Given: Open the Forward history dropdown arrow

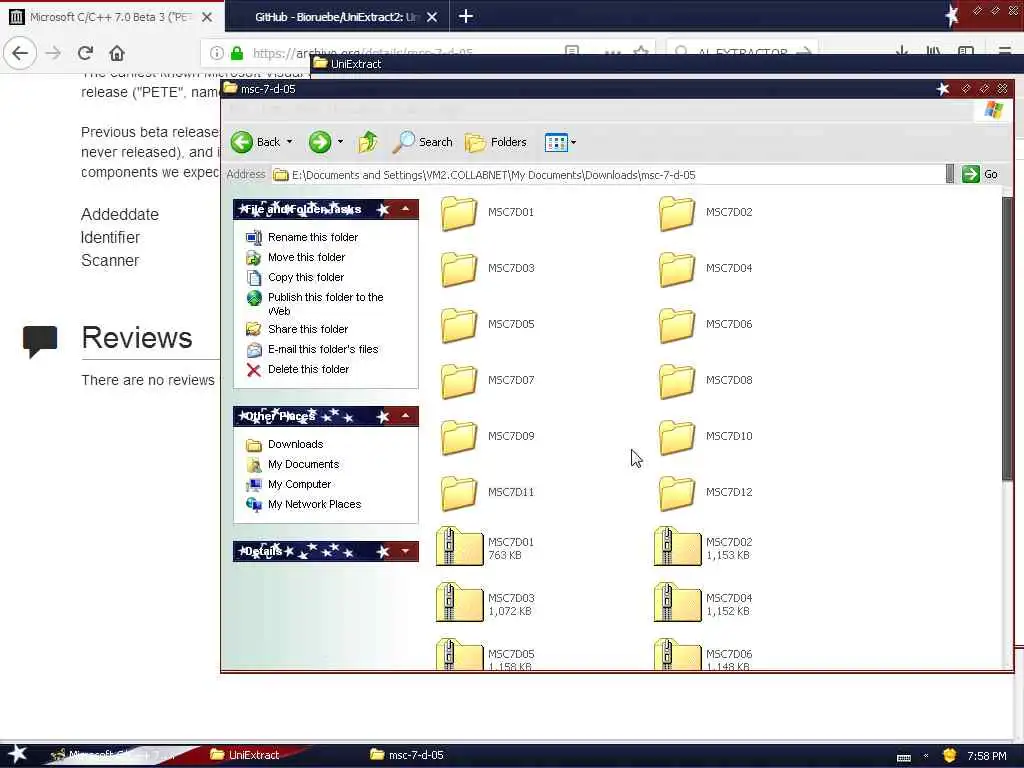Looking at the screenshot, I should (340, 142).
